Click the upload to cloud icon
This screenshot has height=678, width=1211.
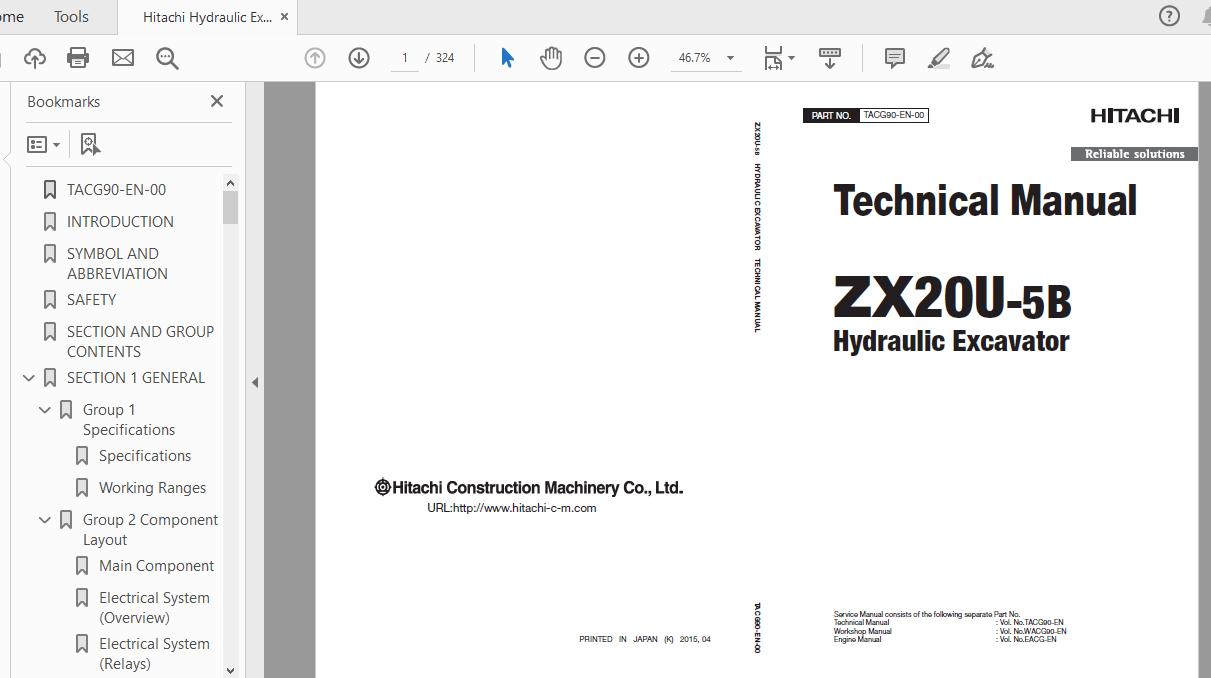(x=34, y=58)
